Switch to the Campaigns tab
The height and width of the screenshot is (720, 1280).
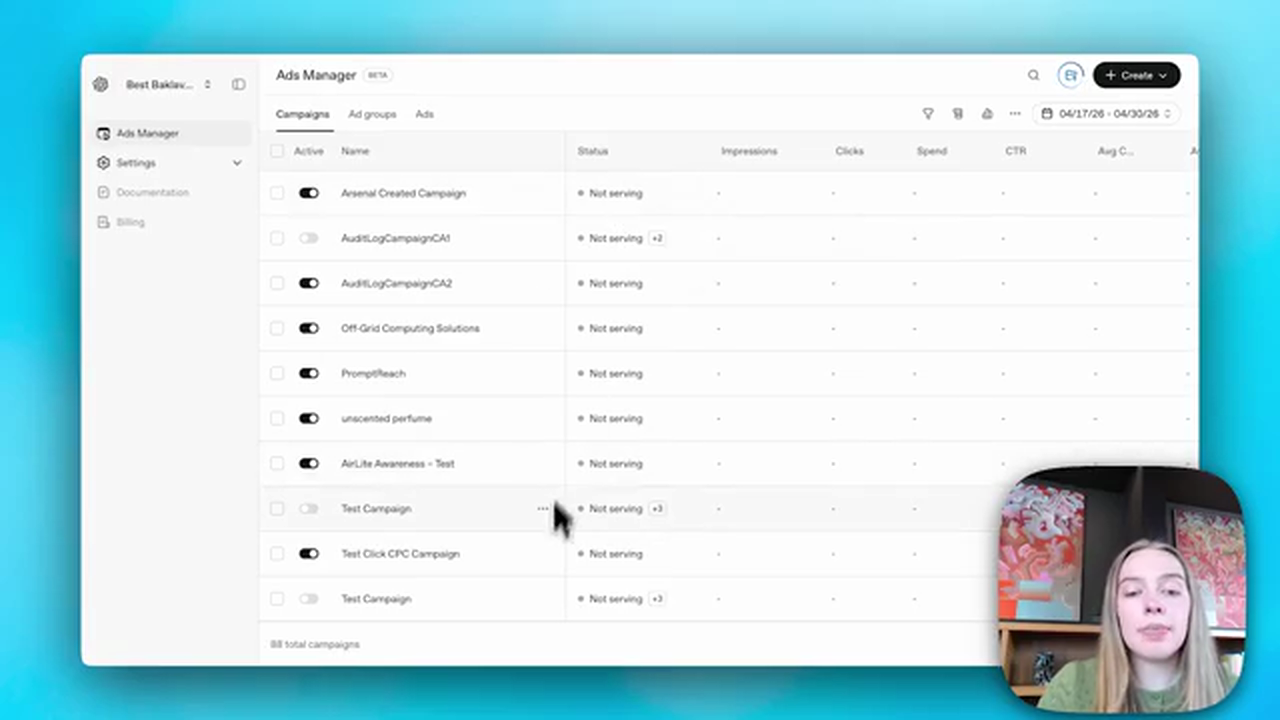point(302,114)
